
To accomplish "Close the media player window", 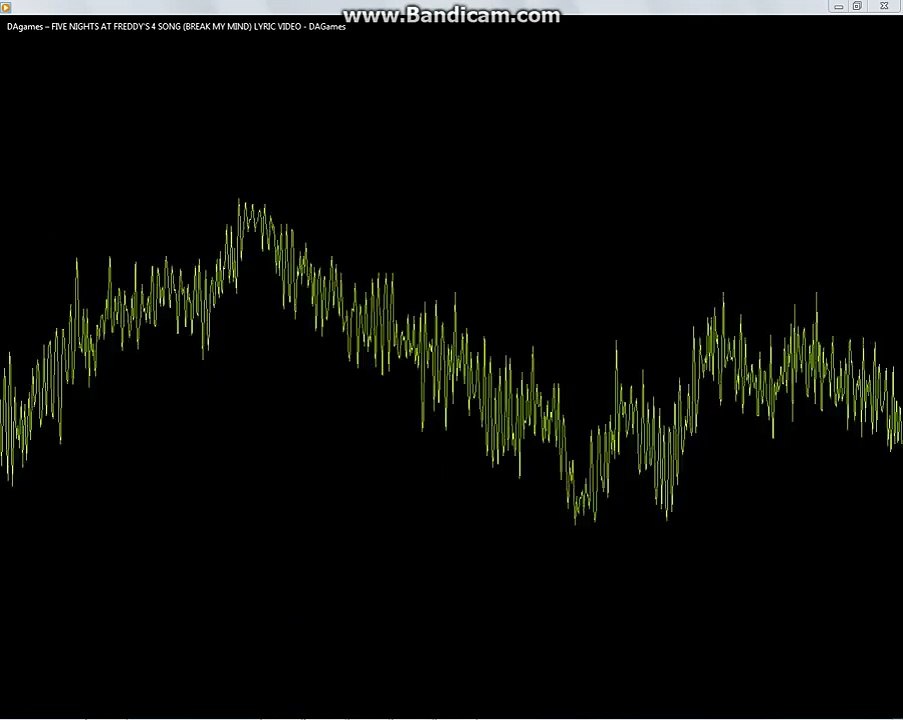I will click(884, 6).
